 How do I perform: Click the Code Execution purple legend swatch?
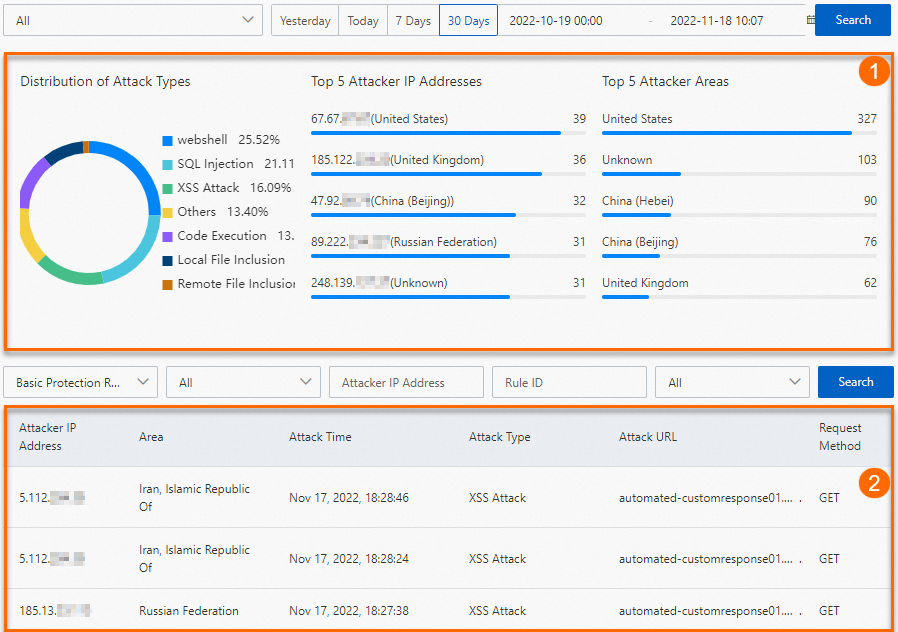coord(167,237)
